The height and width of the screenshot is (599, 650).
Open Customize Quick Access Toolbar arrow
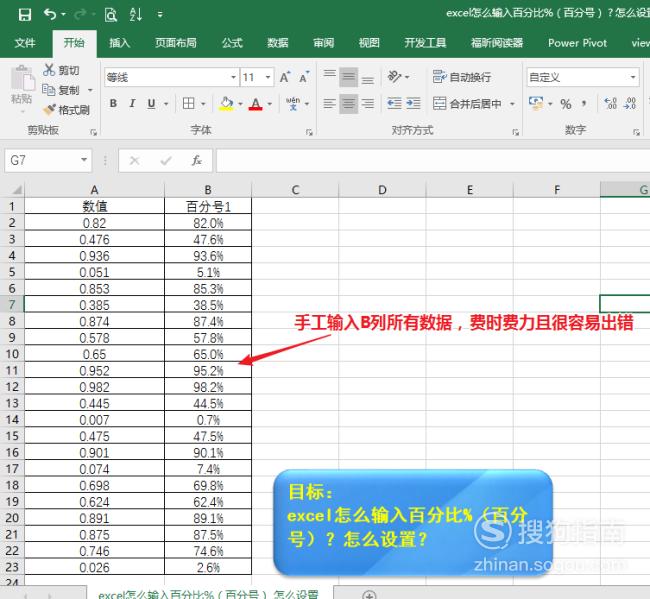(160, 15)
